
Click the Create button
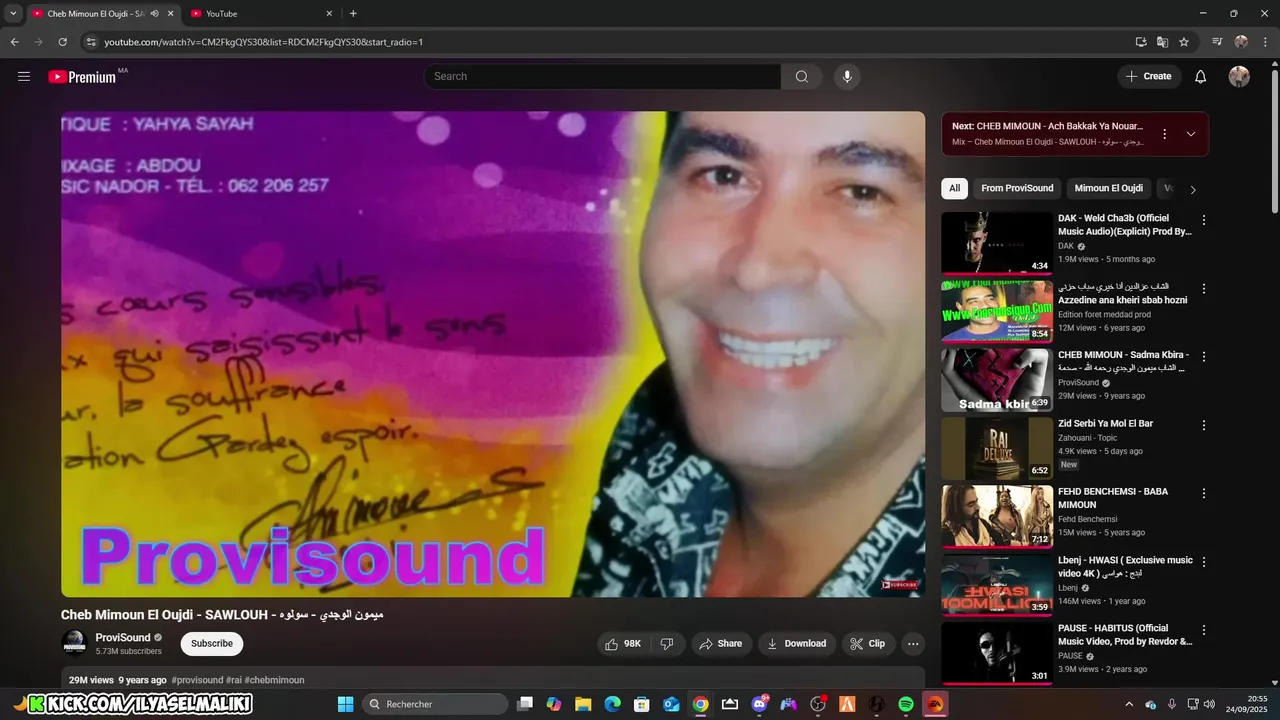(1149, 76)
